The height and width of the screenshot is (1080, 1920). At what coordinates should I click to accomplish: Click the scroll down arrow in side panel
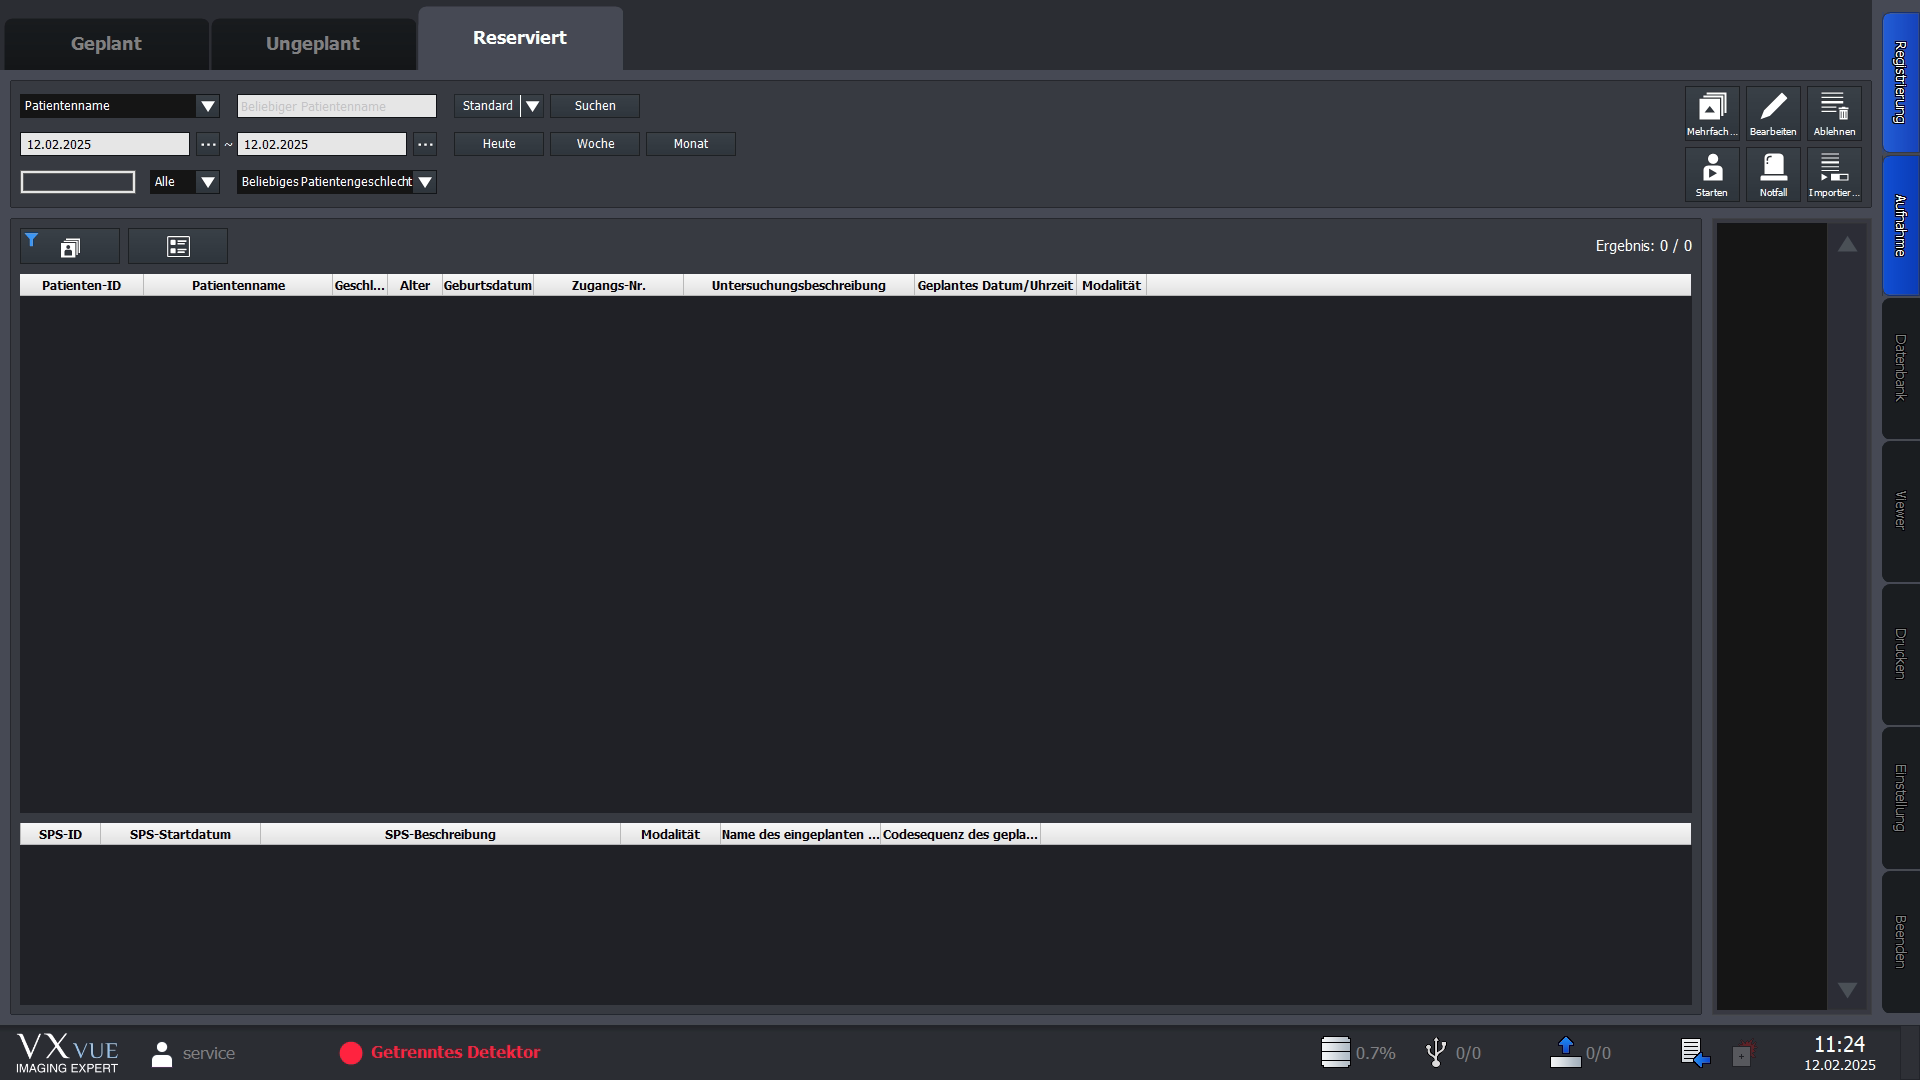point(1847,990)
